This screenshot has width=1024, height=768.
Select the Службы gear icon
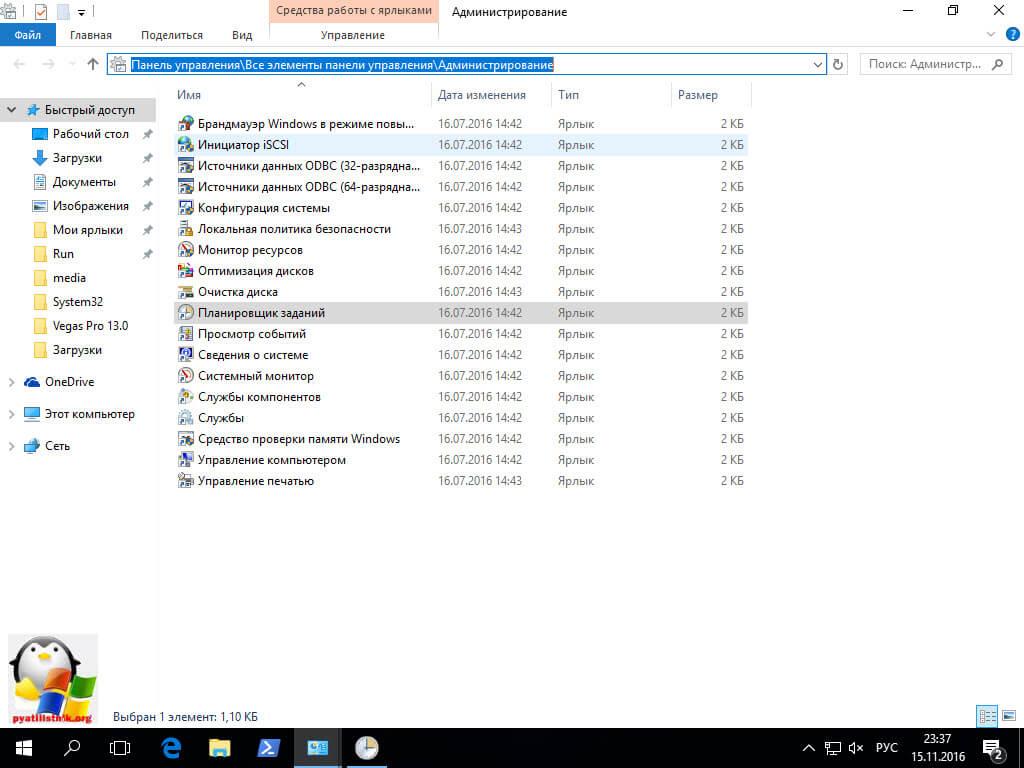click(186, 417)
